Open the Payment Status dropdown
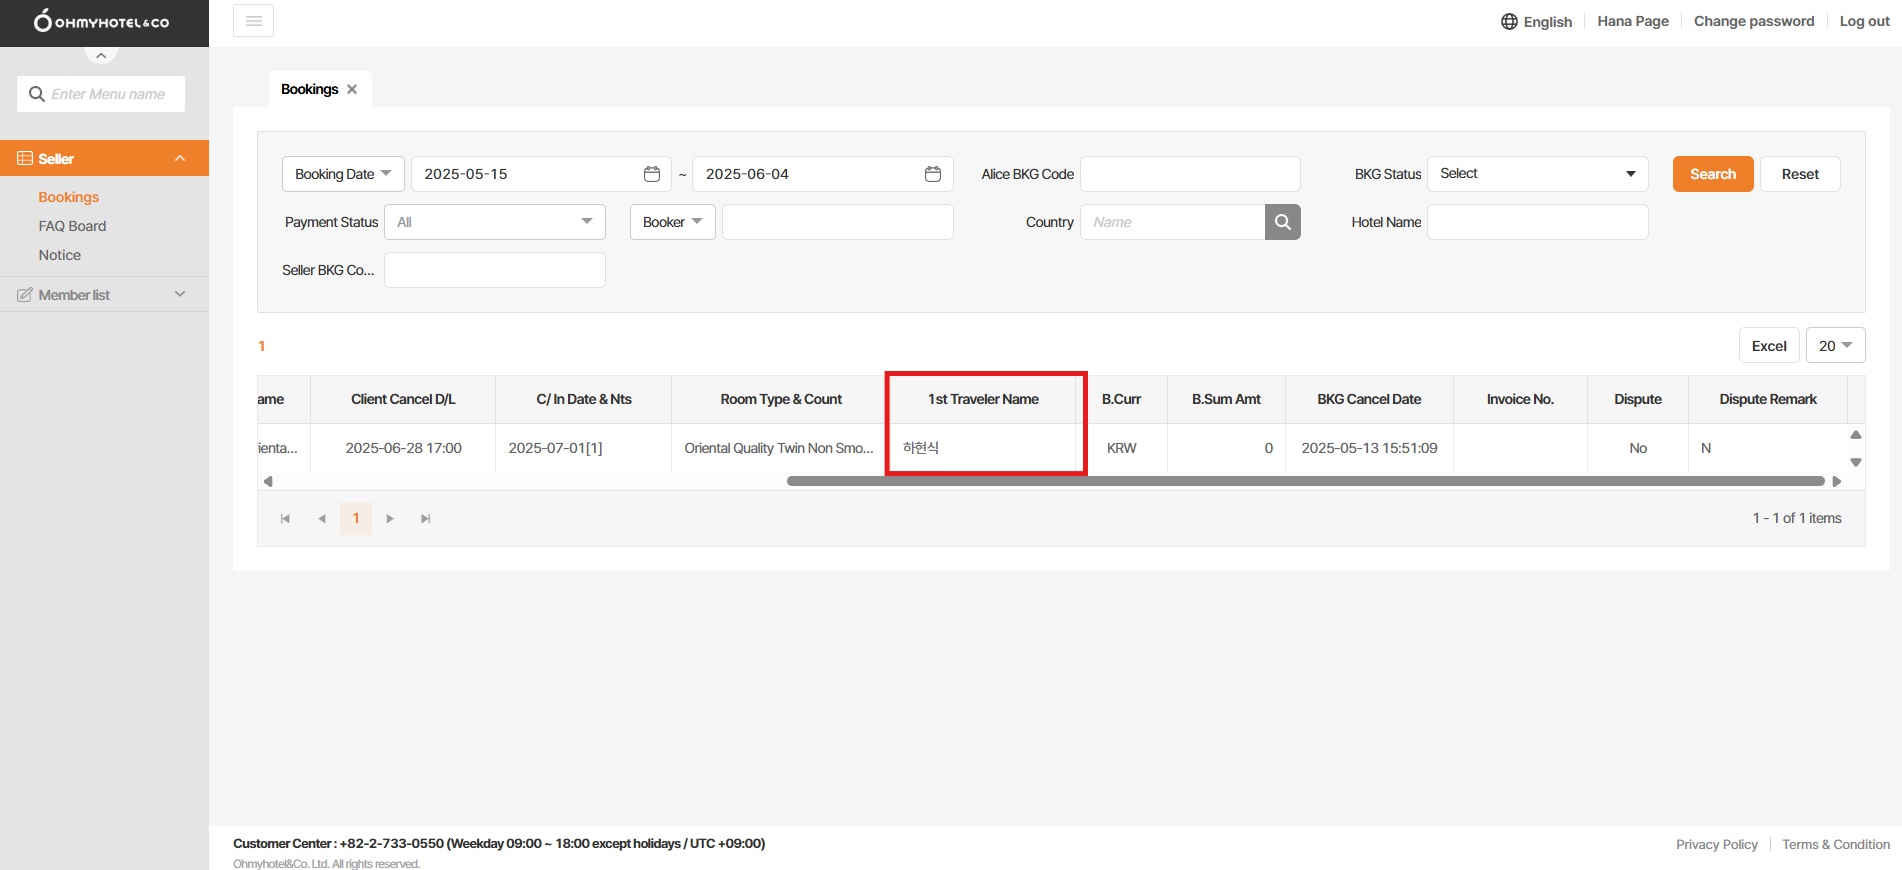The width and height of the screenshot is (1902, 870). (x=495, y=222)
